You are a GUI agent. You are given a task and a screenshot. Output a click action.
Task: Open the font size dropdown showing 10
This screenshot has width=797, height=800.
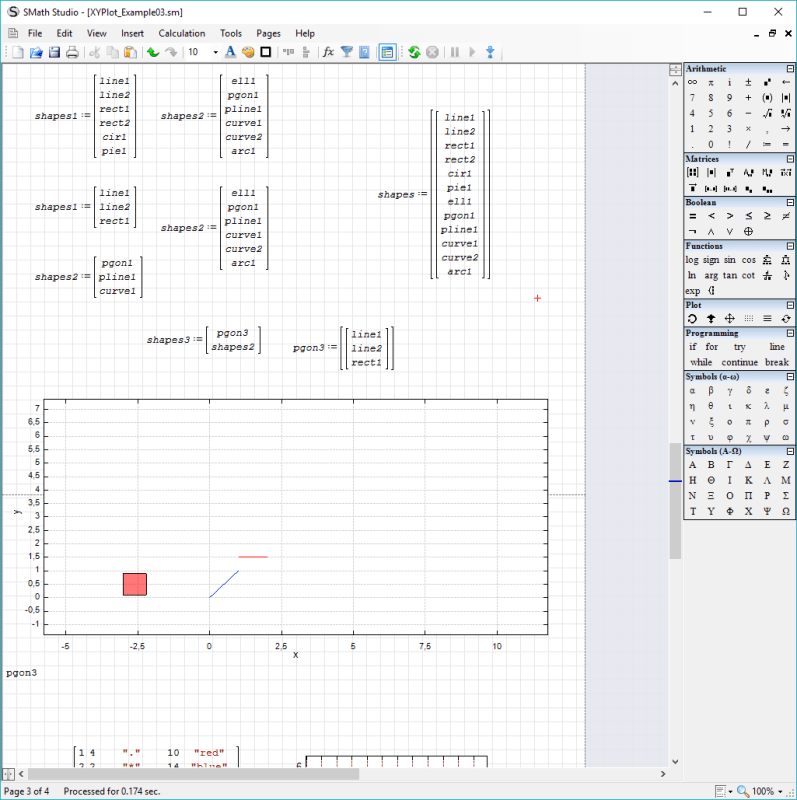click(x=215, y=52)
